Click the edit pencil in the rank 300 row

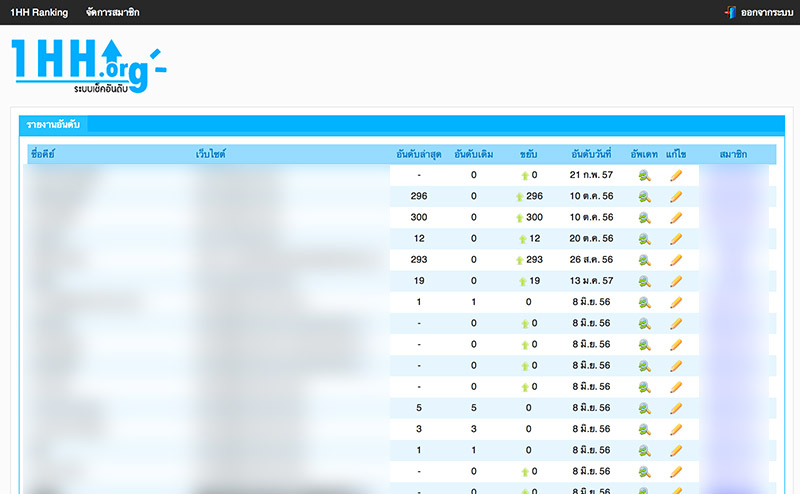676,217
